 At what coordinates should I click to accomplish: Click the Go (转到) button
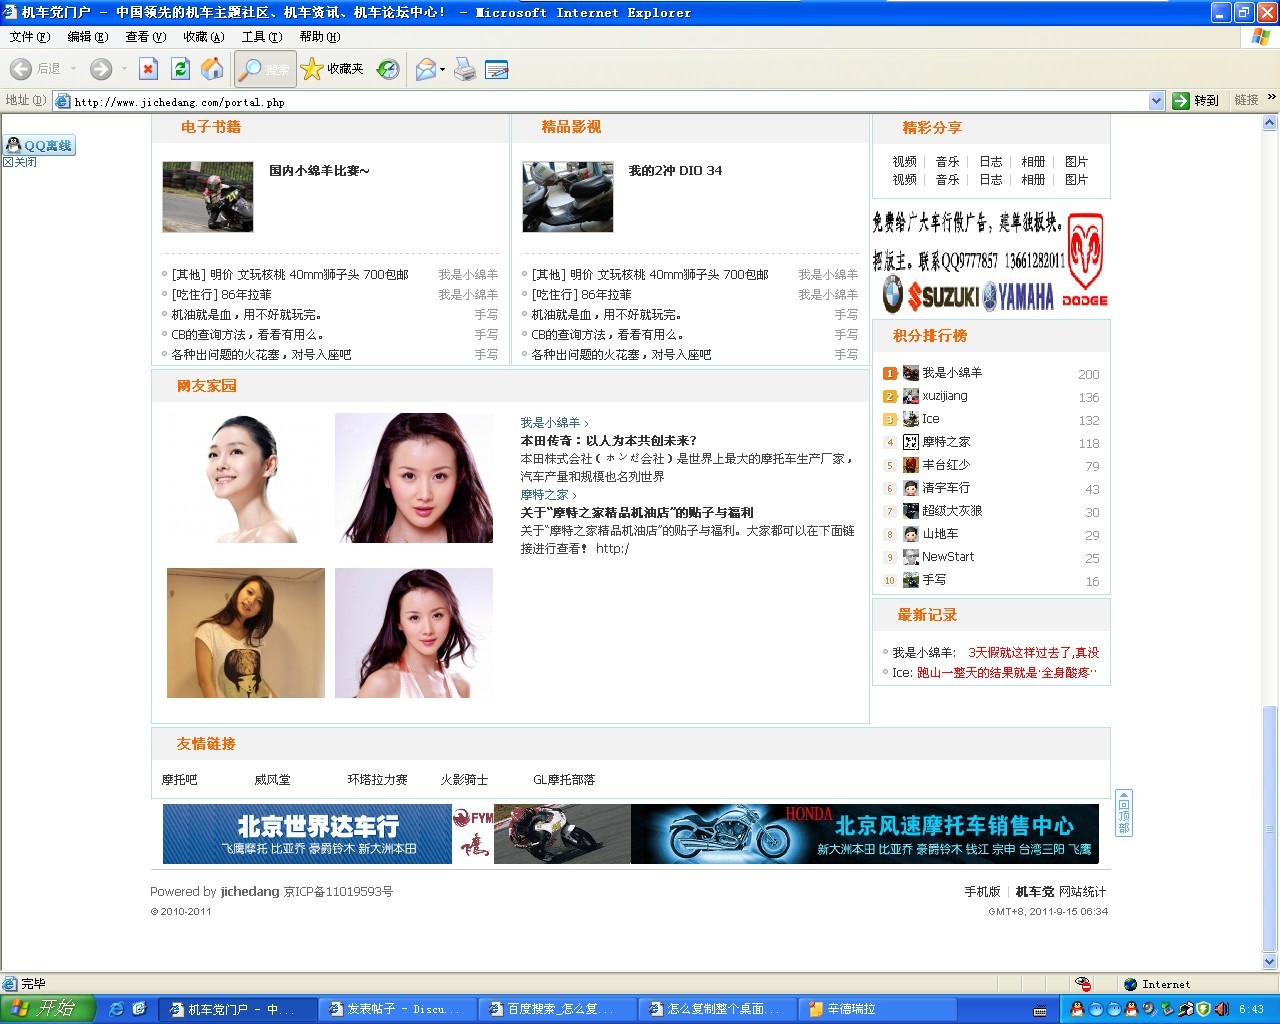coord(1196,101)
